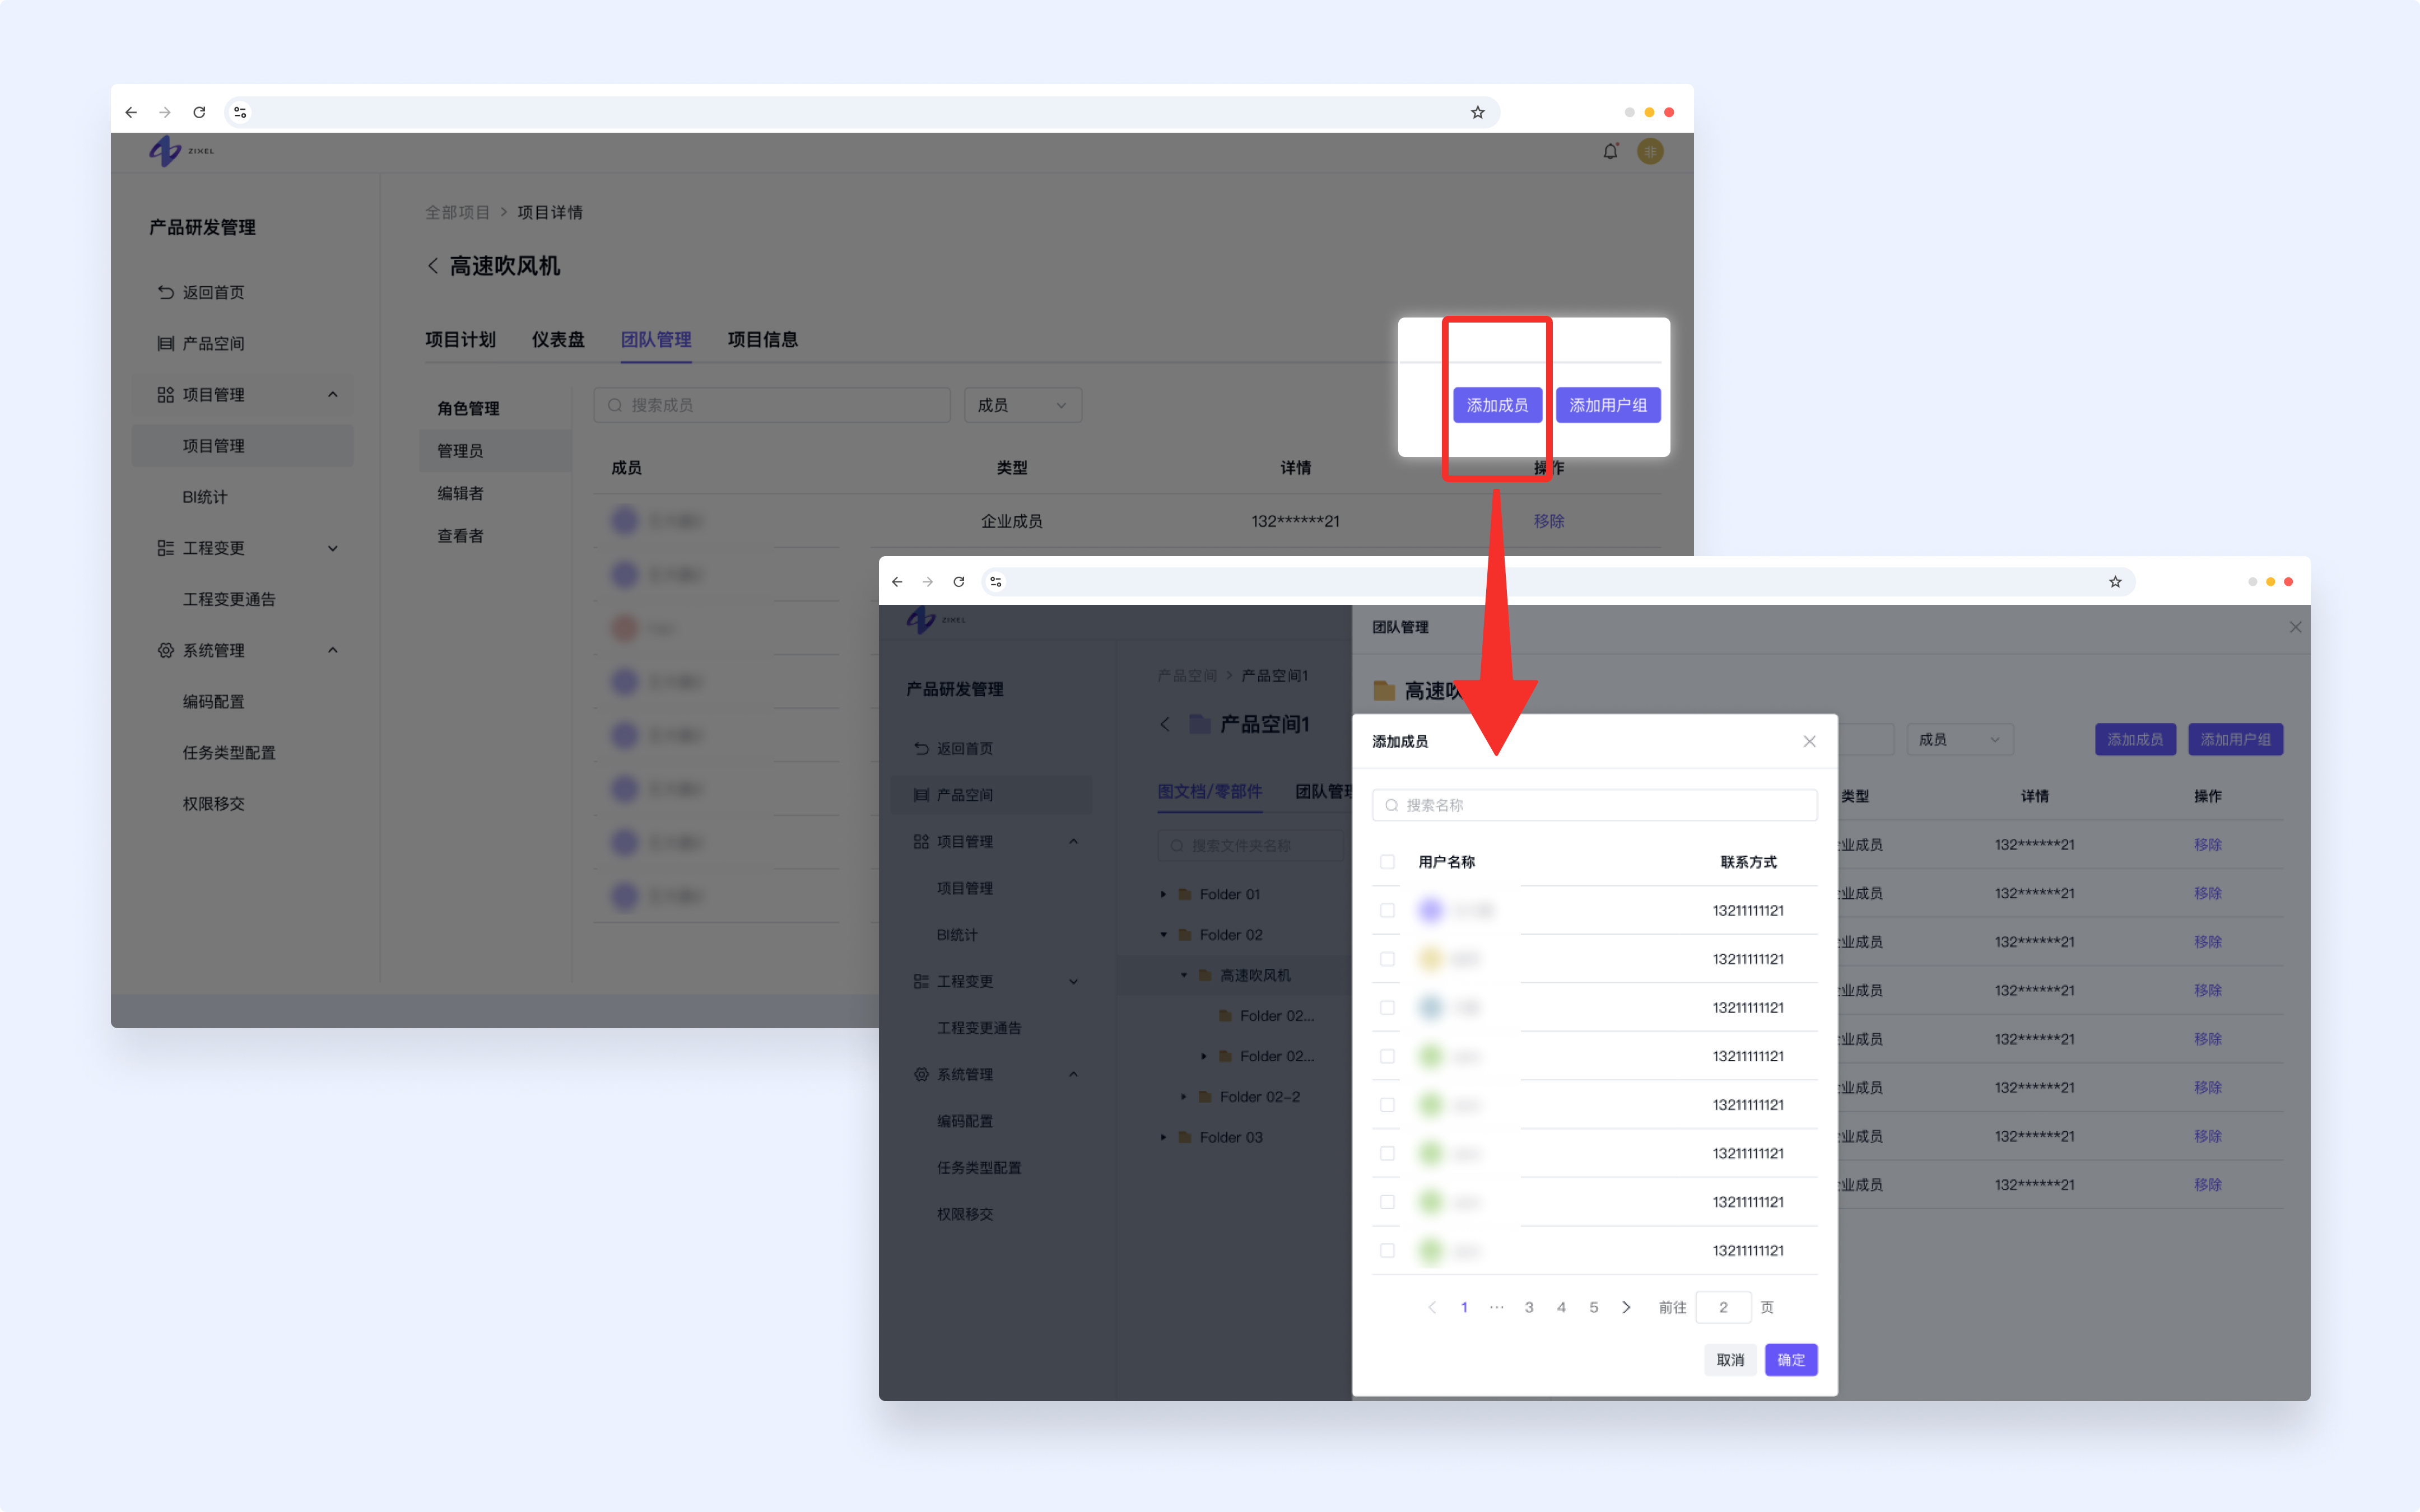Switch to the 项目信息 tab
2420x1512 pixels.
pos(762,339)
